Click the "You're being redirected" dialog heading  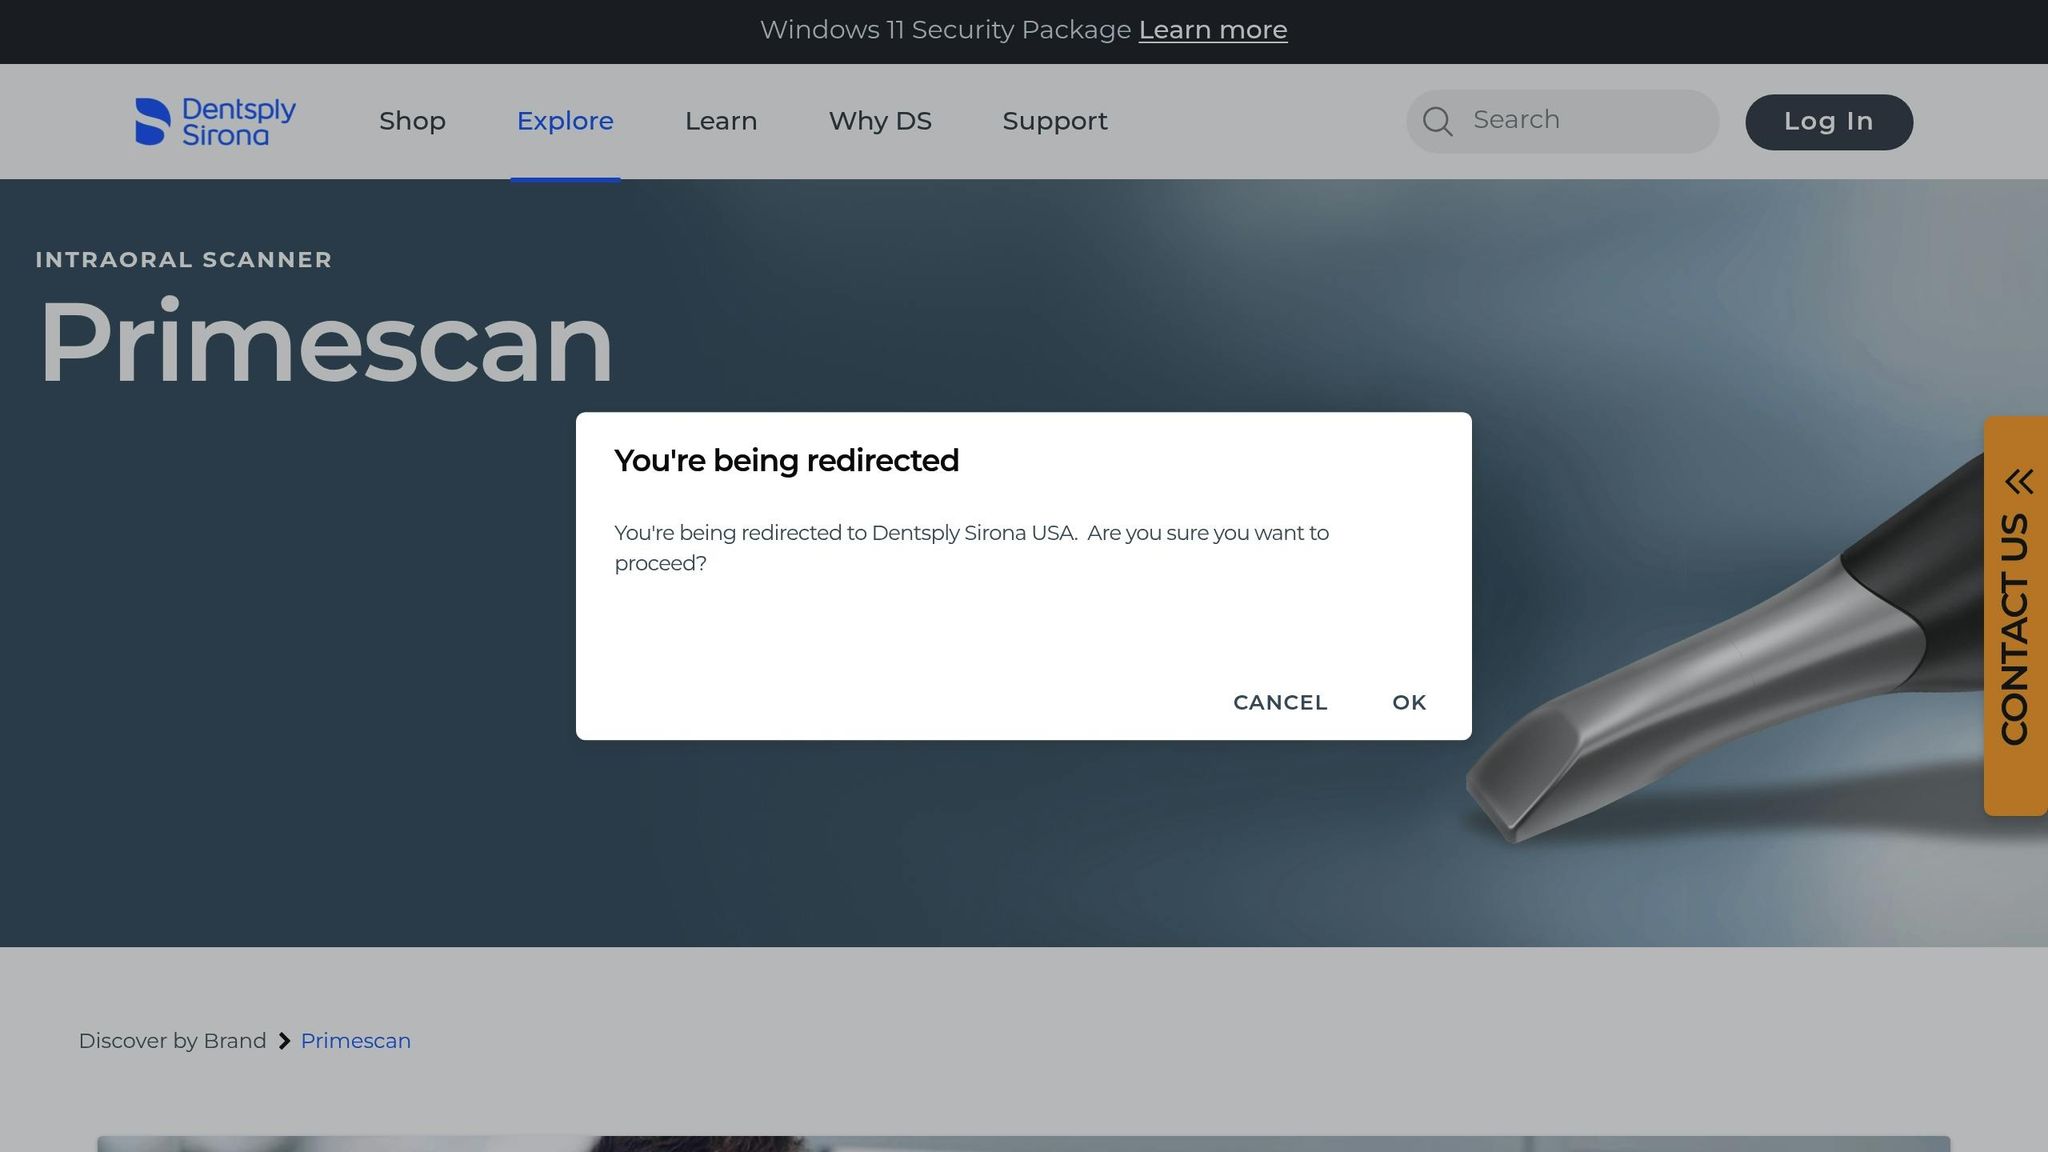[x=786, y=460]
